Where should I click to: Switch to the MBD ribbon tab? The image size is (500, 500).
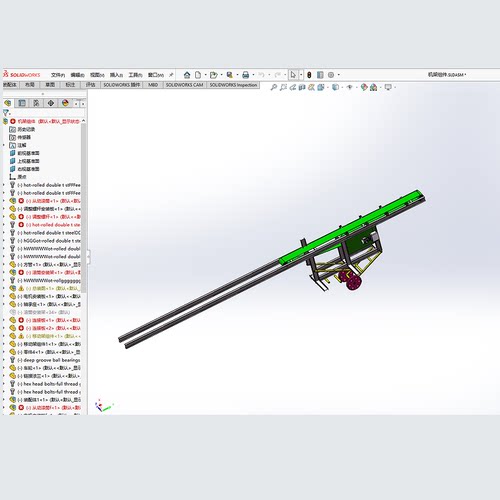pyautogui.click(x=153, y=85)
